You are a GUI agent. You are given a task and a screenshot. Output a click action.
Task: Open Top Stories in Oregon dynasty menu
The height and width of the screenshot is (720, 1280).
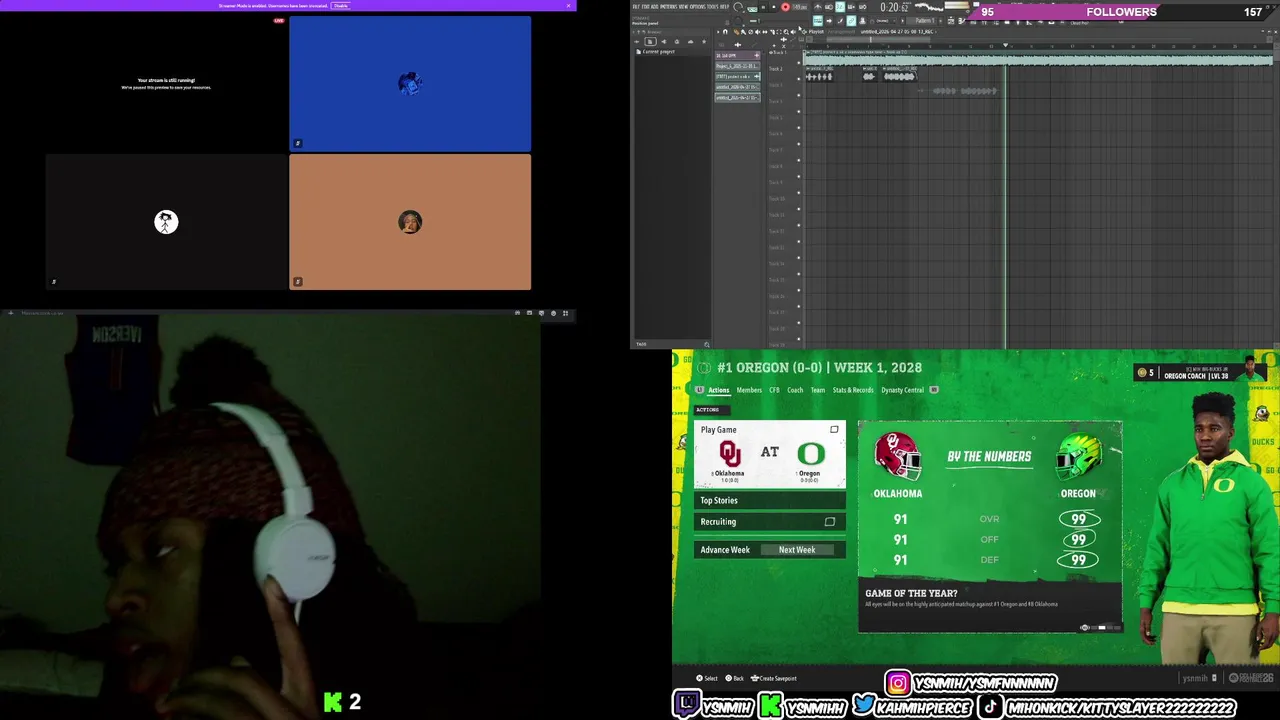pos(769,500)
